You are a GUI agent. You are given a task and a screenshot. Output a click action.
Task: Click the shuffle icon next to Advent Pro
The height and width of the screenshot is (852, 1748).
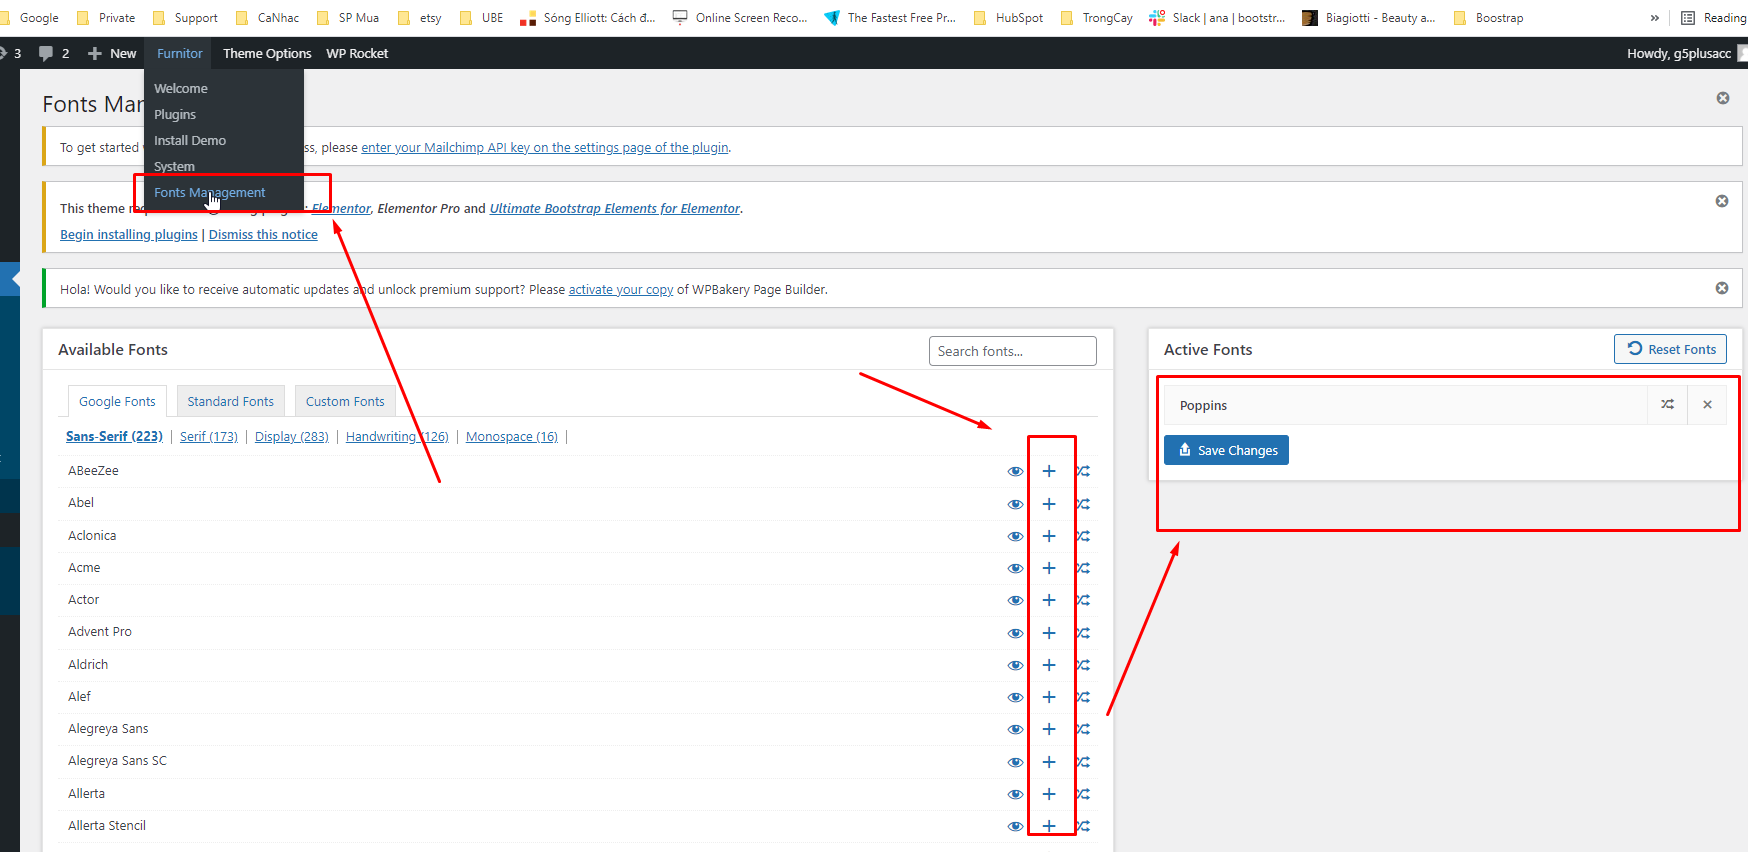(1083, 633)
